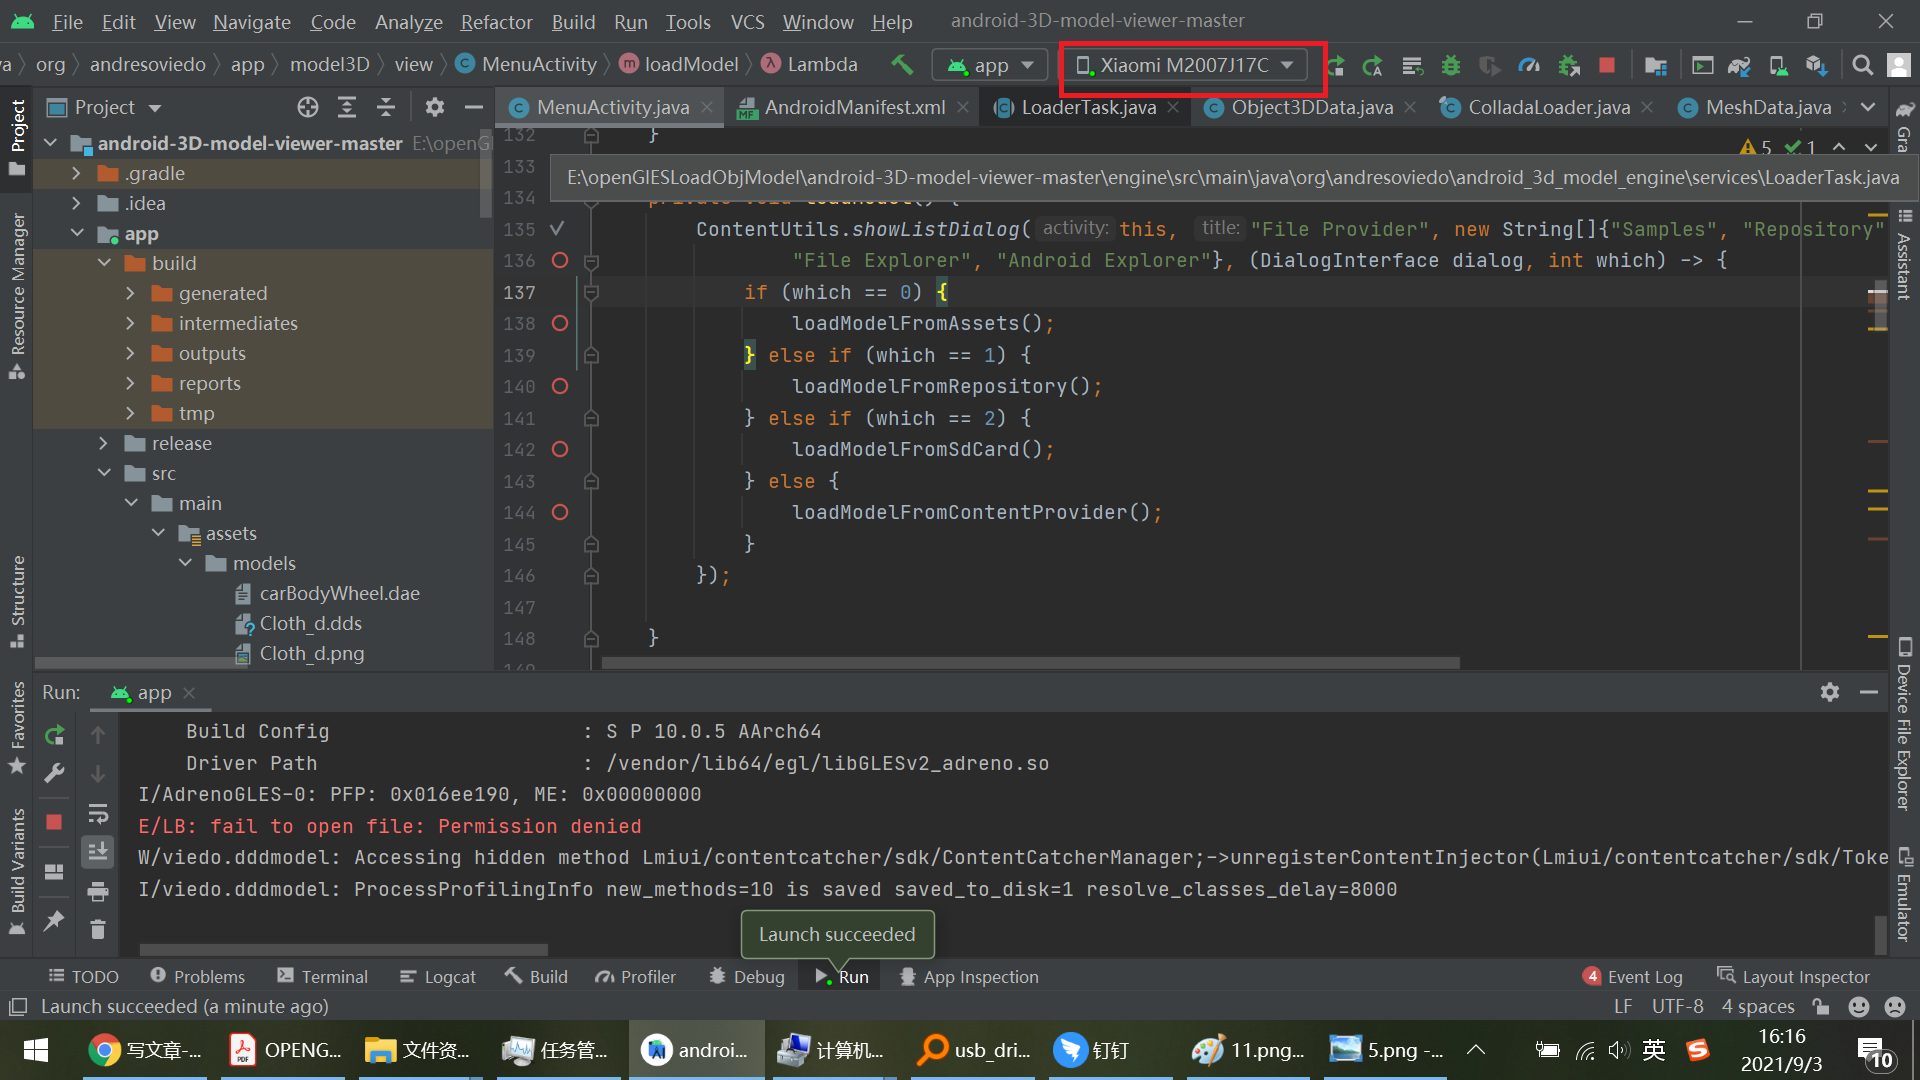
Task: Open the Chrome icon in Windows taskbar
Action: 103,1050
